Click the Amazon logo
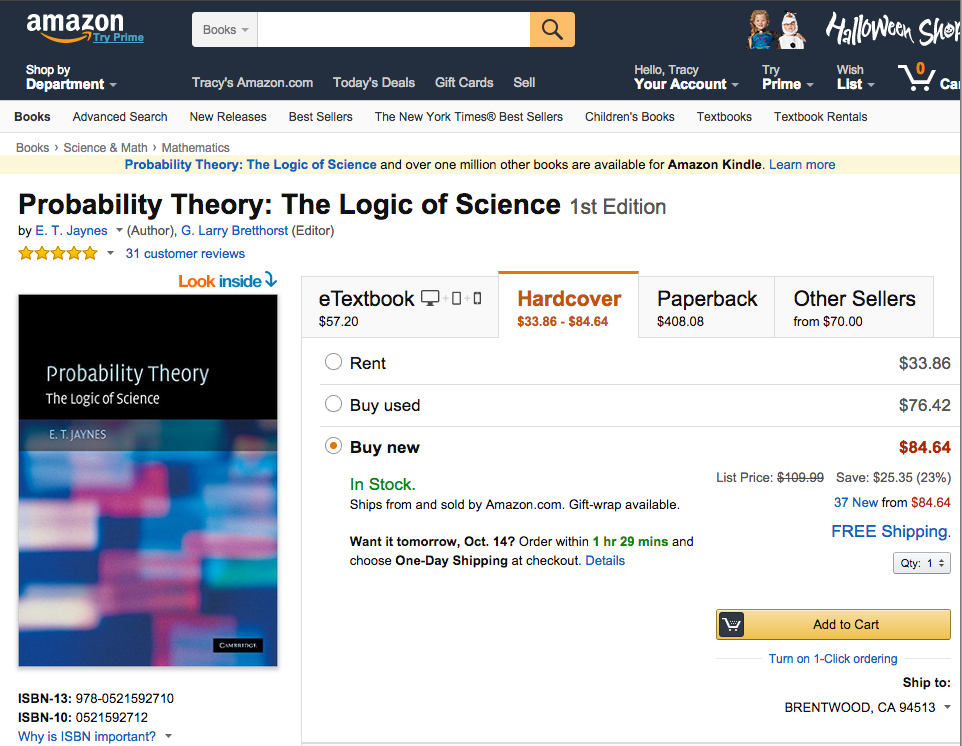 [74, 25]
